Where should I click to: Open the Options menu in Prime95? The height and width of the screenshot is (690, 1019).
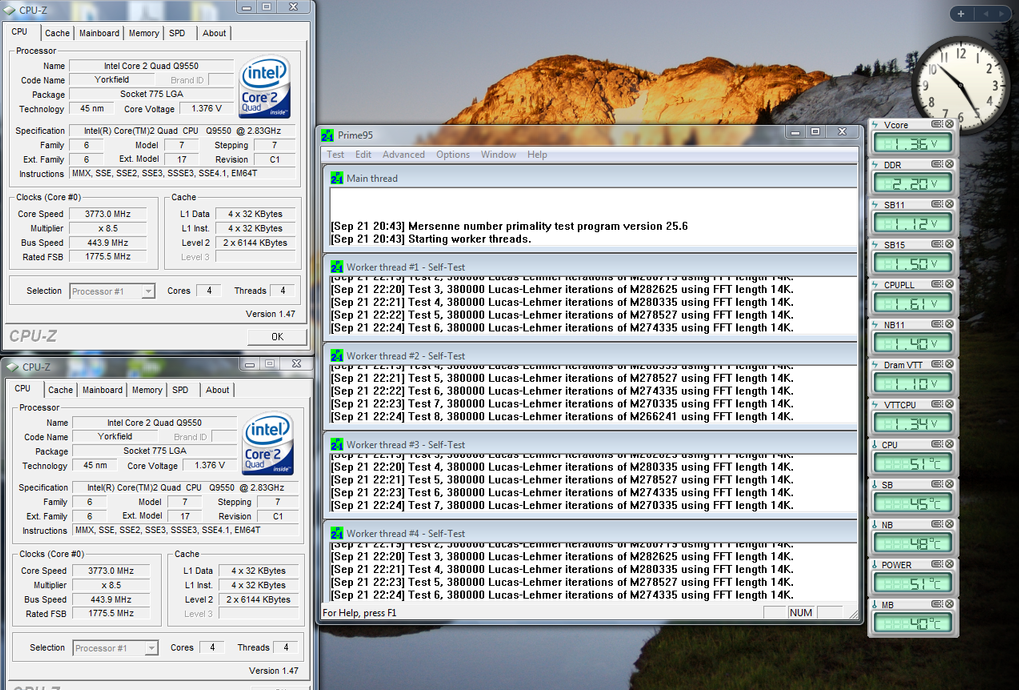pos(453,155)
